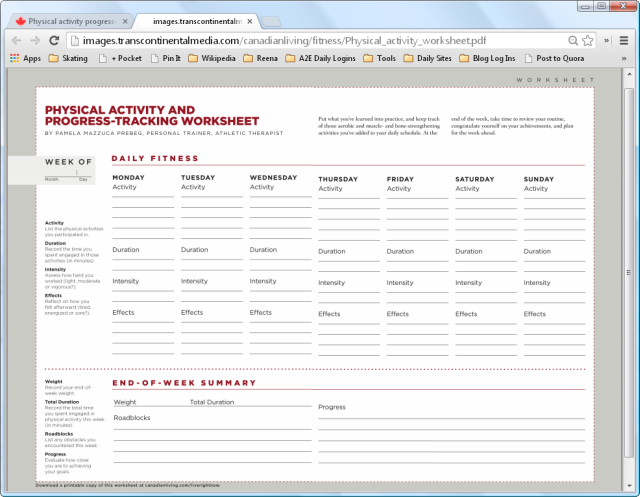Viewport: 640px width, 497px height.
Task: Open the A2E Daily Logins folder
Action: point(320,58)
